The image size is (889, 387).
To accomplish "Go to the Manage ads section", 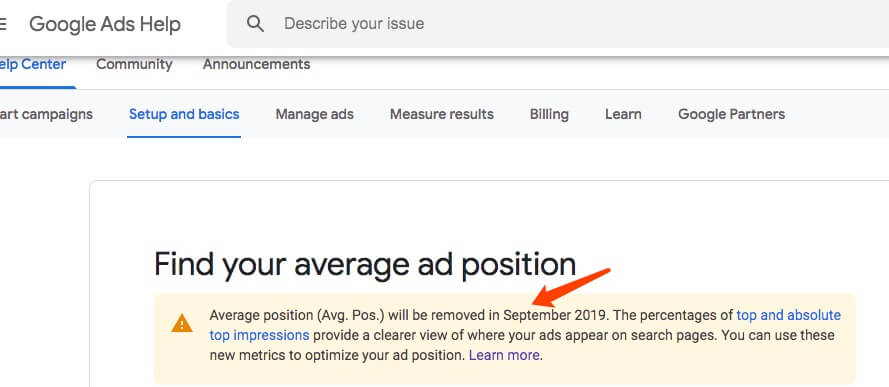I will coord(315,114).
